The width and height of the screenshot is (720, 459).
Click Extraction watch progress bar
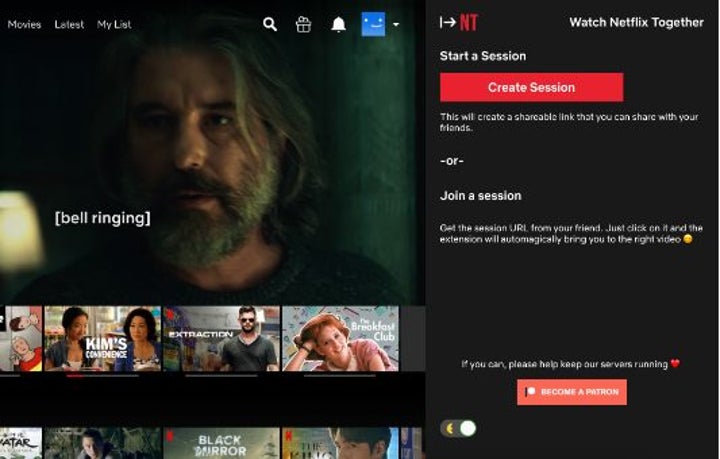point(221,375)
